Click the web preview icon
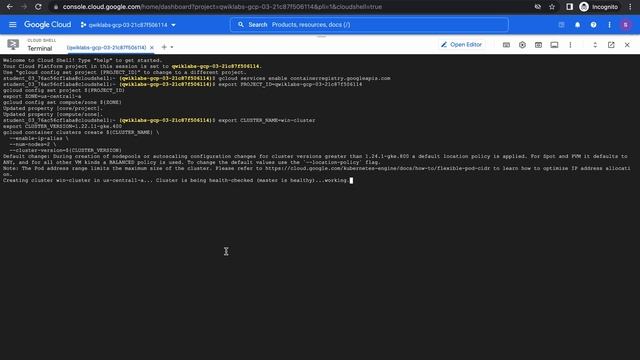The width and height of the screenshot is (640, 360). (x=538, y=45)
